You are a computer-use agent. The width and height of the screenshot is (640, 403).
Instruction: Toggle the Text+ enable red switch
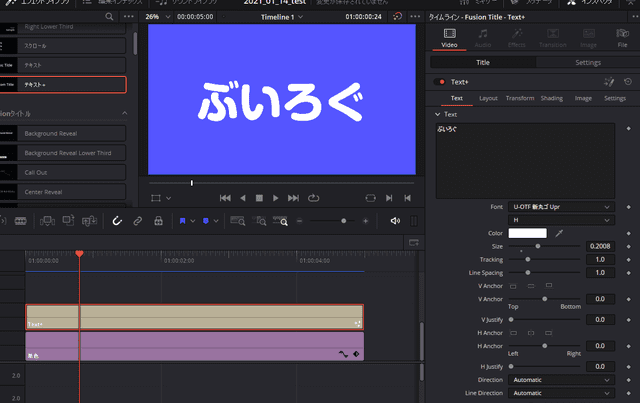pyautogui.click(x=440, y=82)
